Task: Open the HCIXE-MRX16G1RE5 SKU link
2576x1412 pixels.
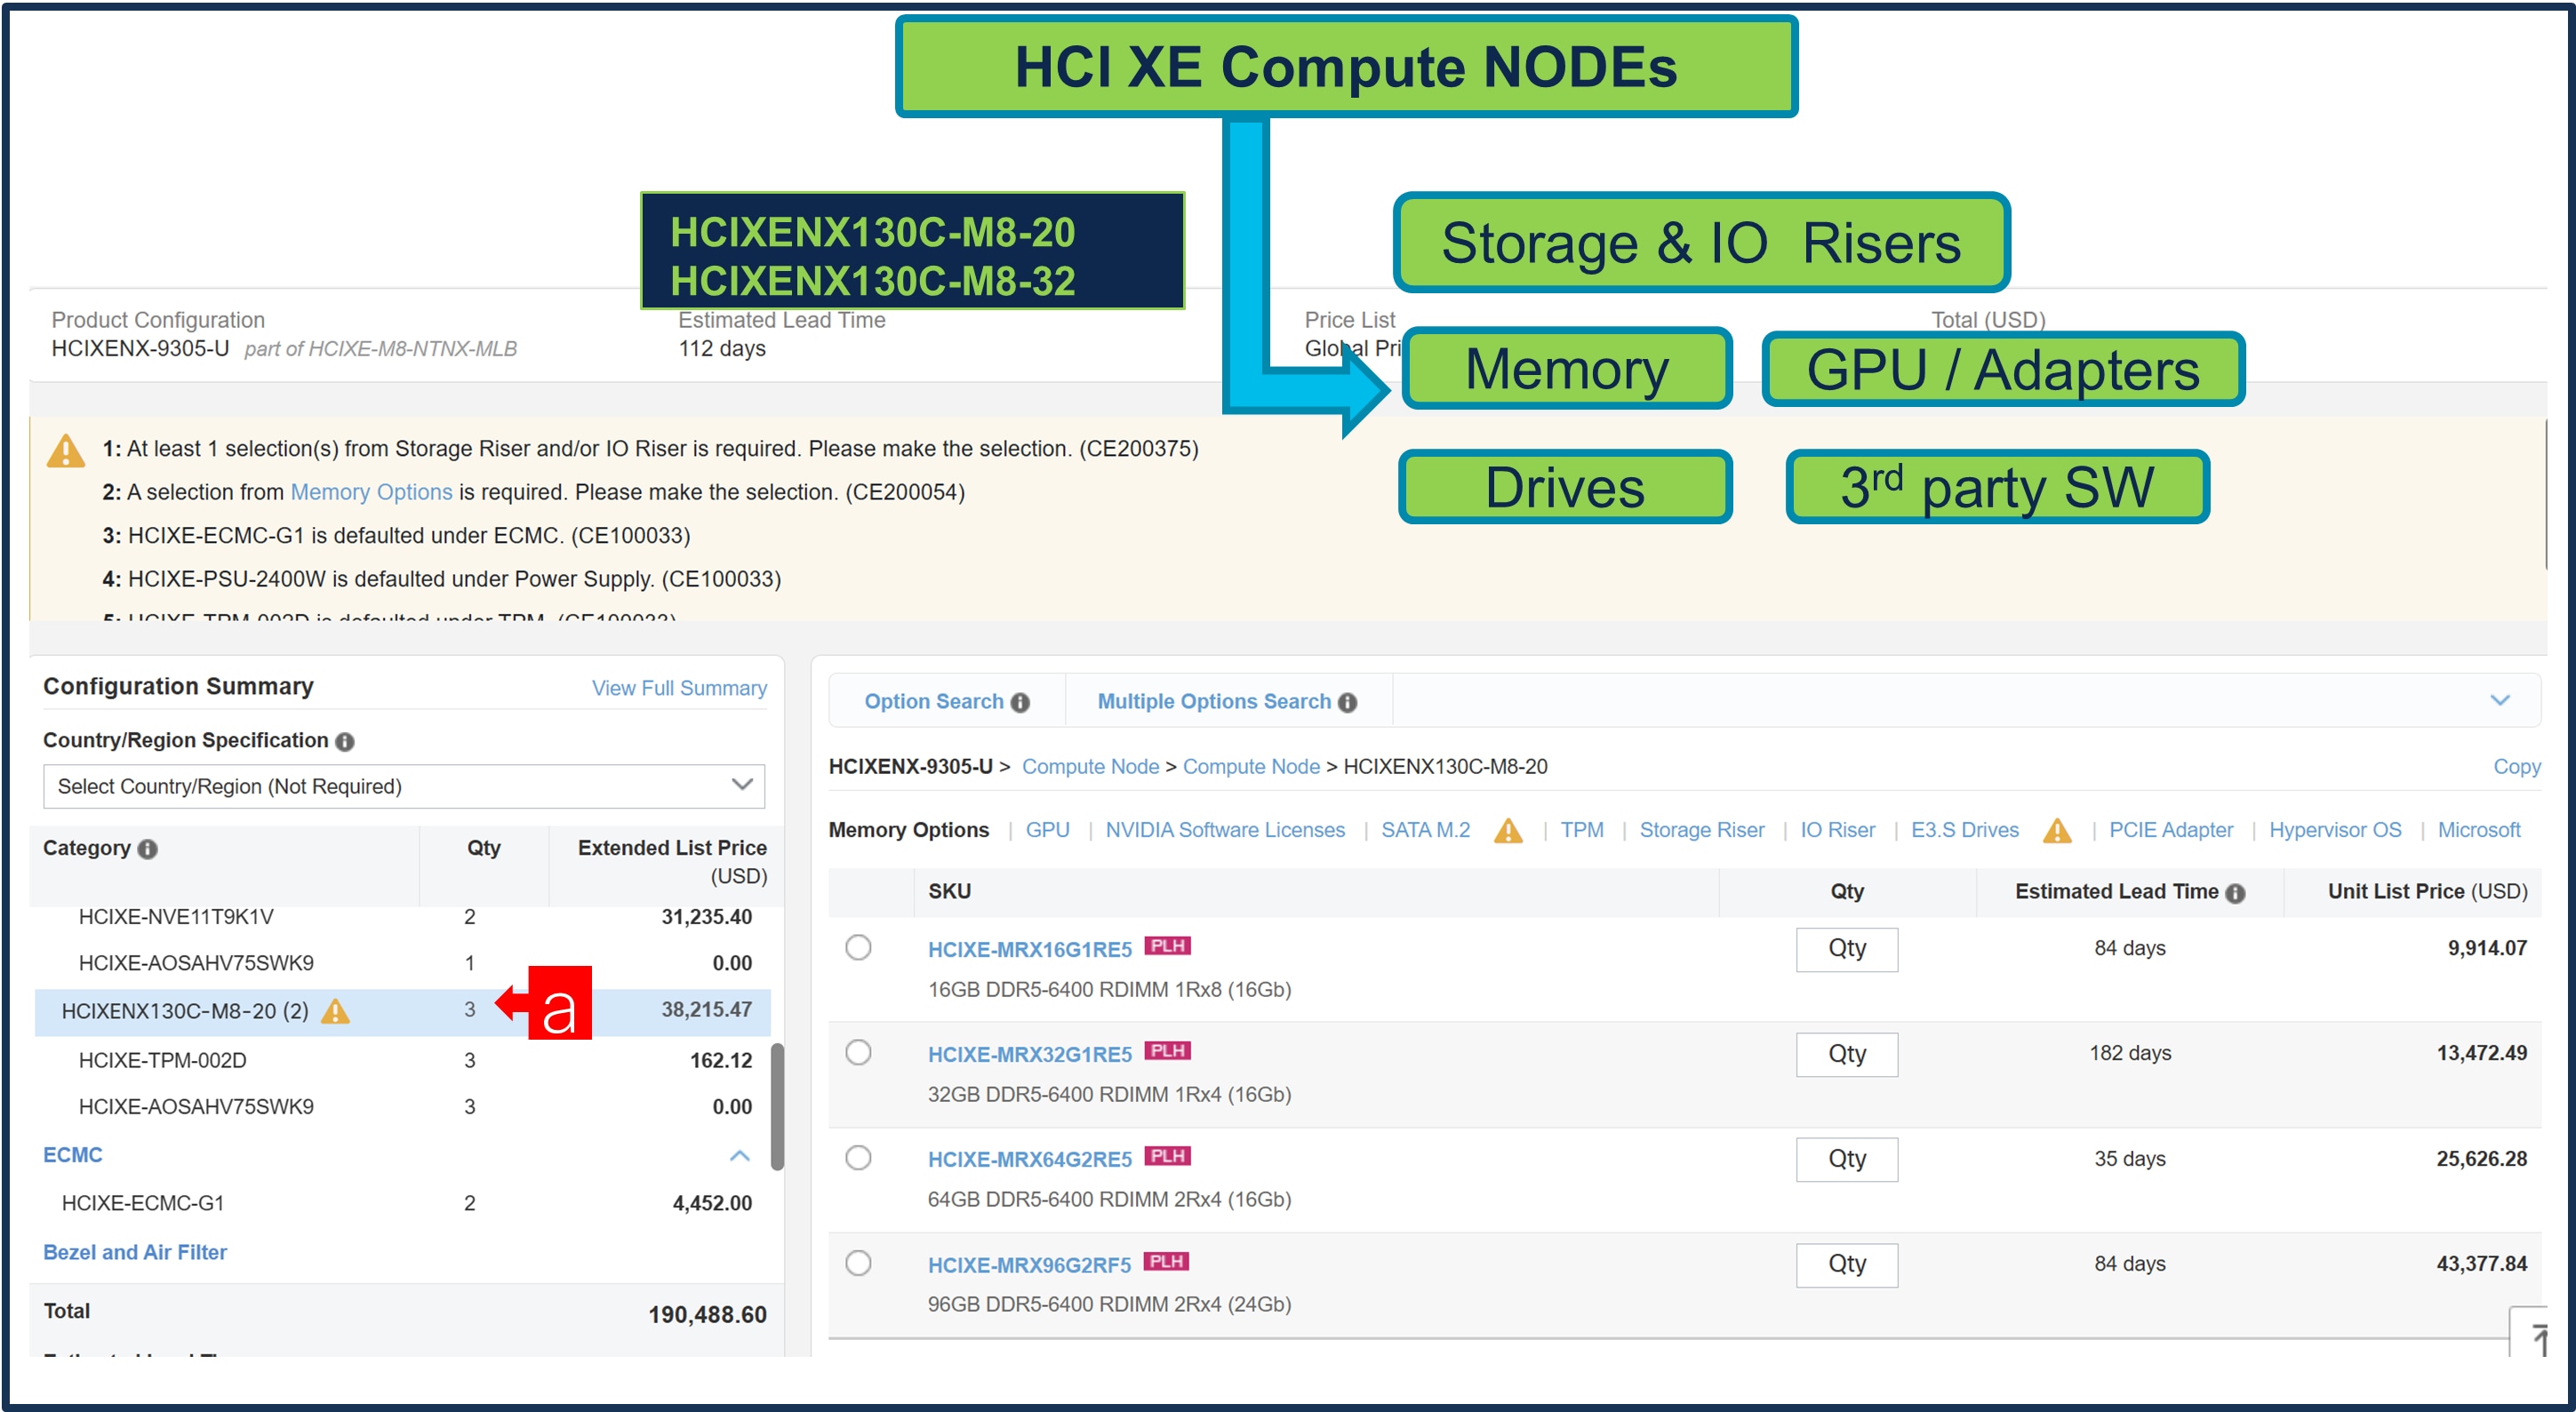Action: [1029, 949]
